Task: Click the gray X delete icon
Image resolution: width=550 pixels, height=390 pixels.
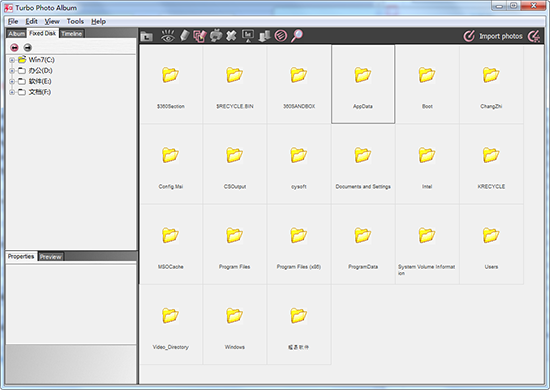Action: [x=231, y=36]
